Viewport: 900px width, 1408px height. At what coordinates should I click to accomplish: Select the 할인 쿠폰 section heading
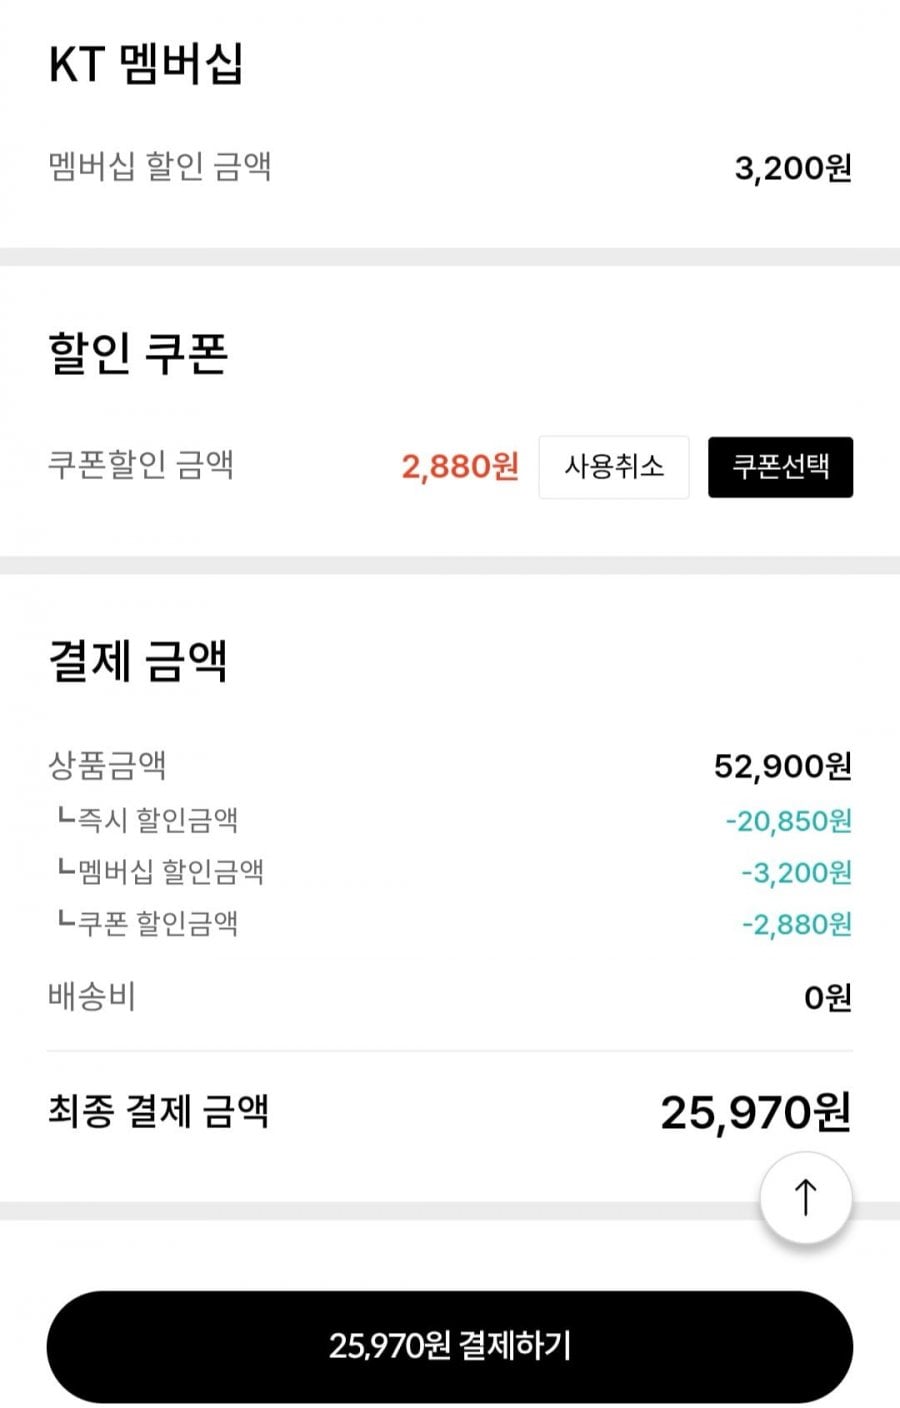click(x=138, y=353)
